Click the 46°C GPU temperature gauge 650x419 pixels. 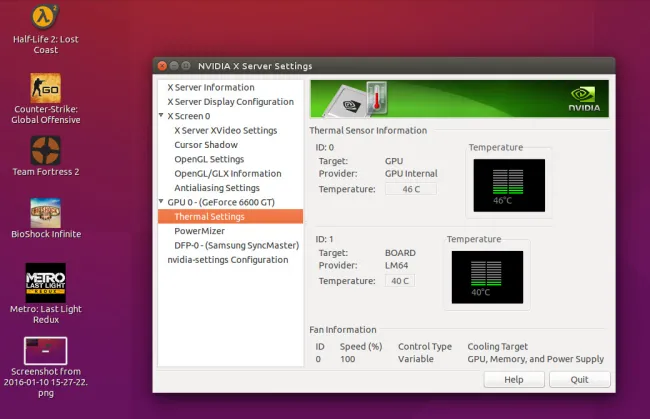509,185
